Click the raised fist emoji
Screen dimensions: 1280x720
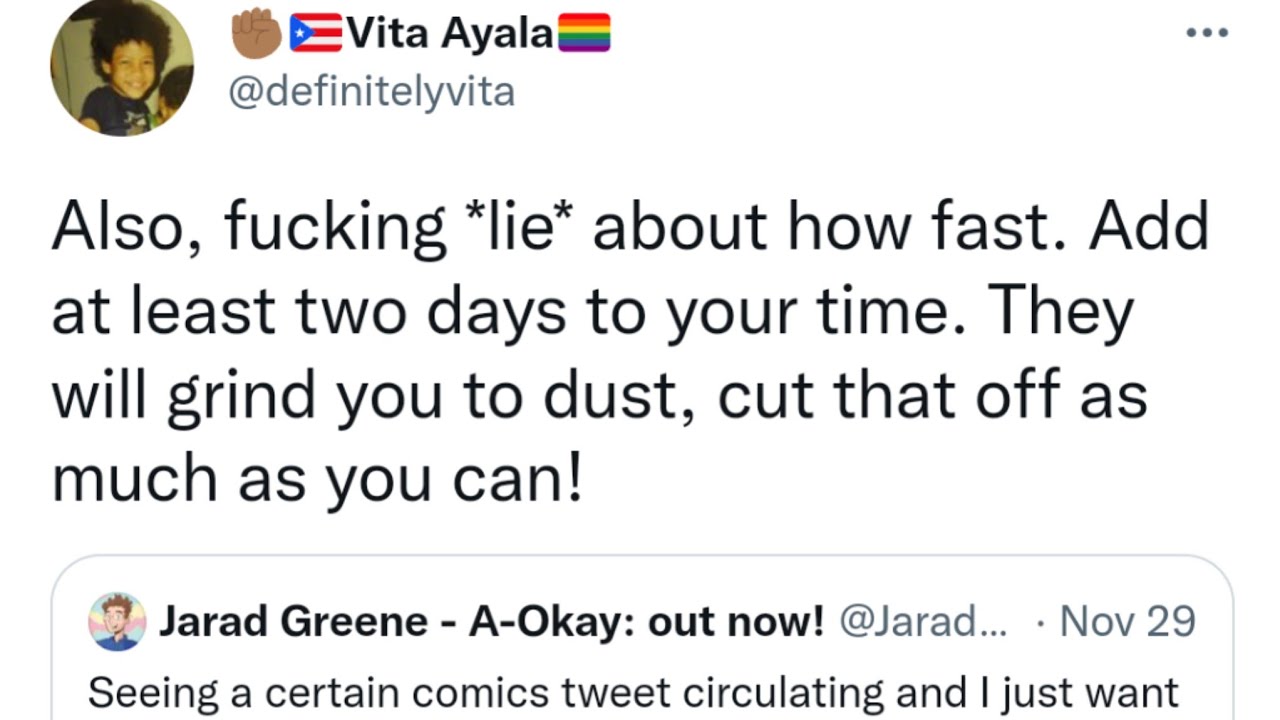(256, 34)
